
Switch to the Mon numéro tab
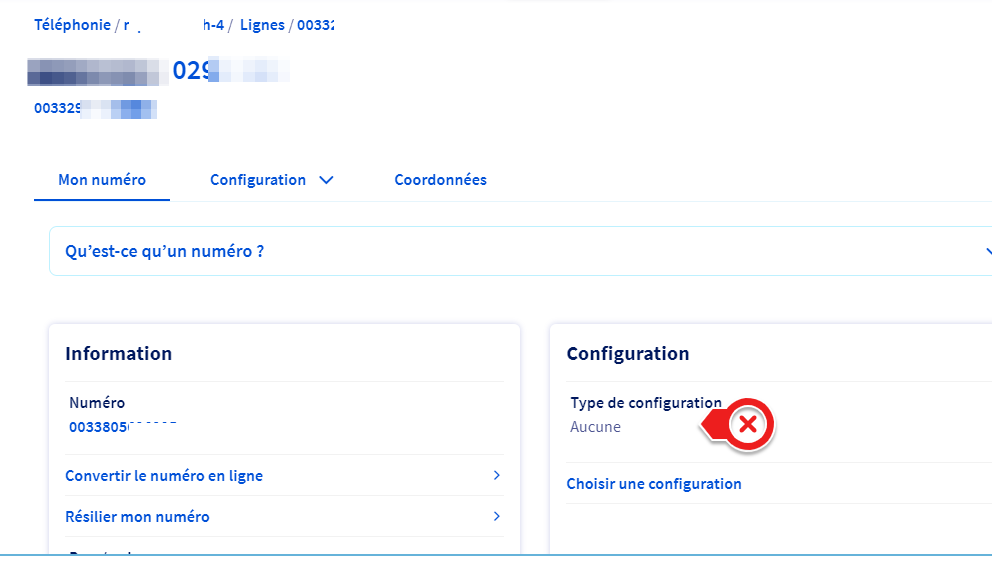pos(102,181)
